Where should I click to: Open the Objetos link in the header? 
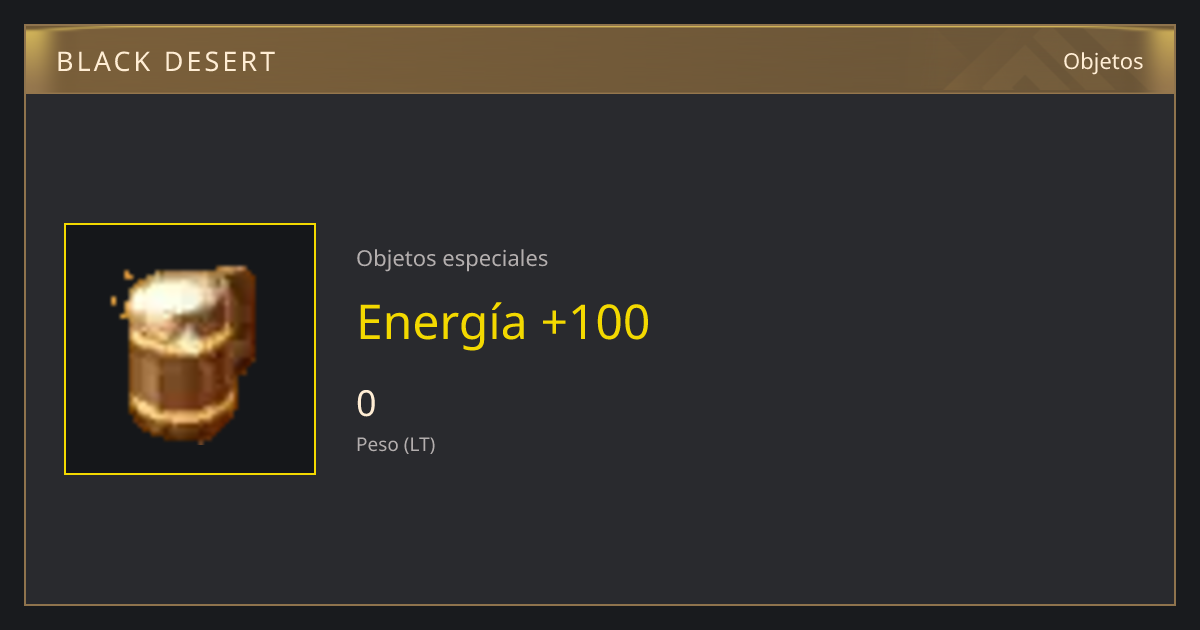1103,61
